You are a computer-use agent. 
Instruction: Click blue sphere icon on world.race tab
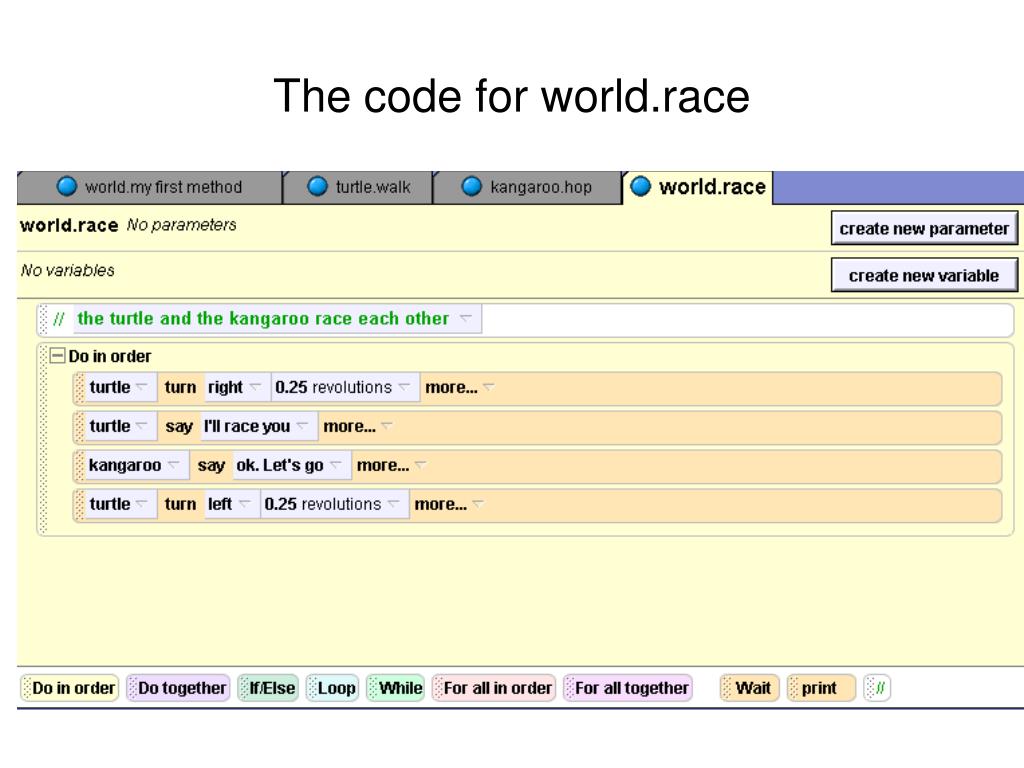[640, 187]
